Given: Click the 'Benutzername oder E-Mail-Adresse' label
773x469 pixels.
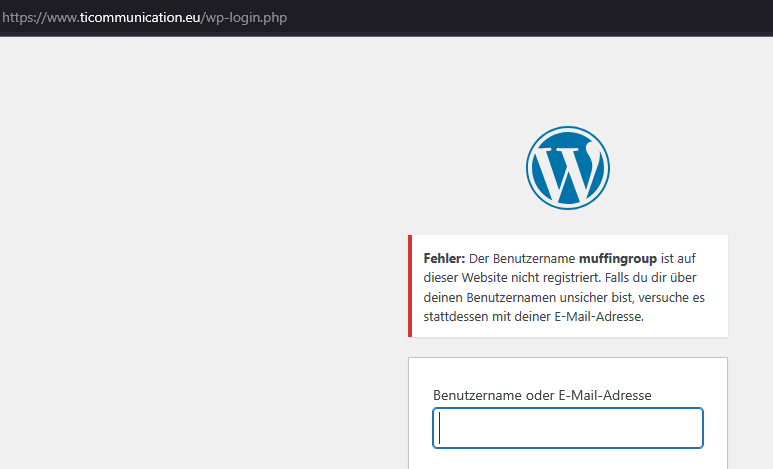Looking at the screenshot, I should tap(542, 395).
